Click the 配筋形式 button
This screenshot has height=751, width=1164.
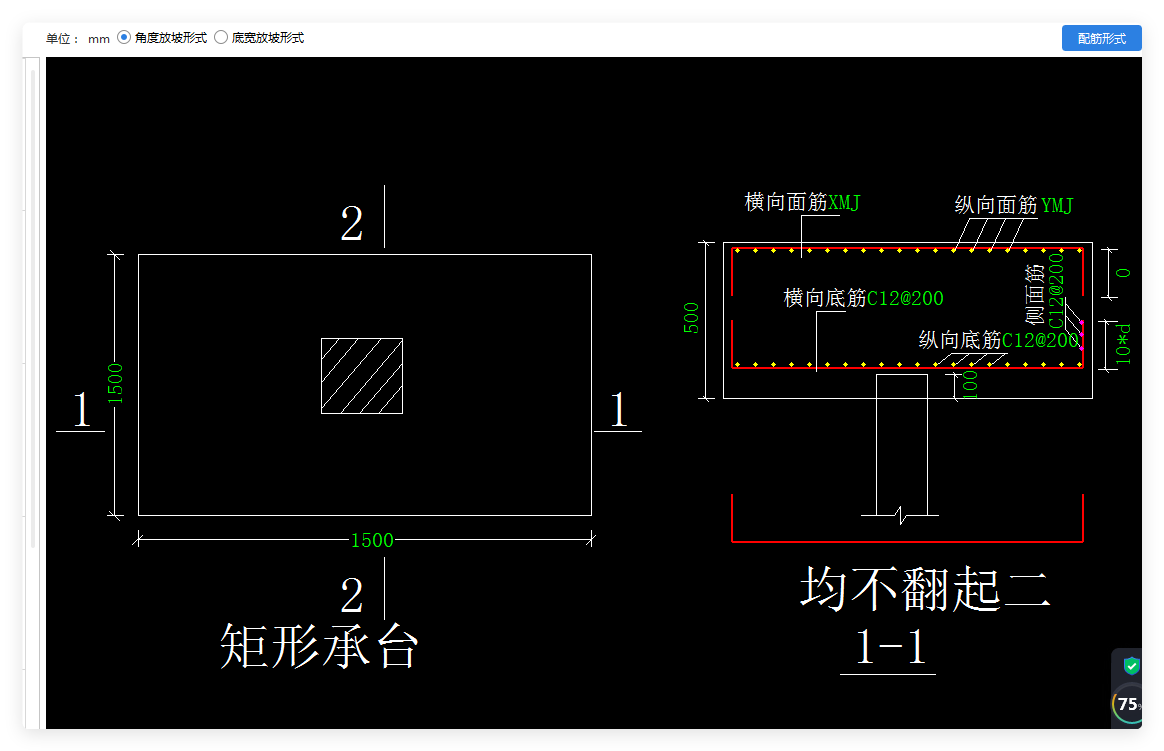coord(1101,38)
